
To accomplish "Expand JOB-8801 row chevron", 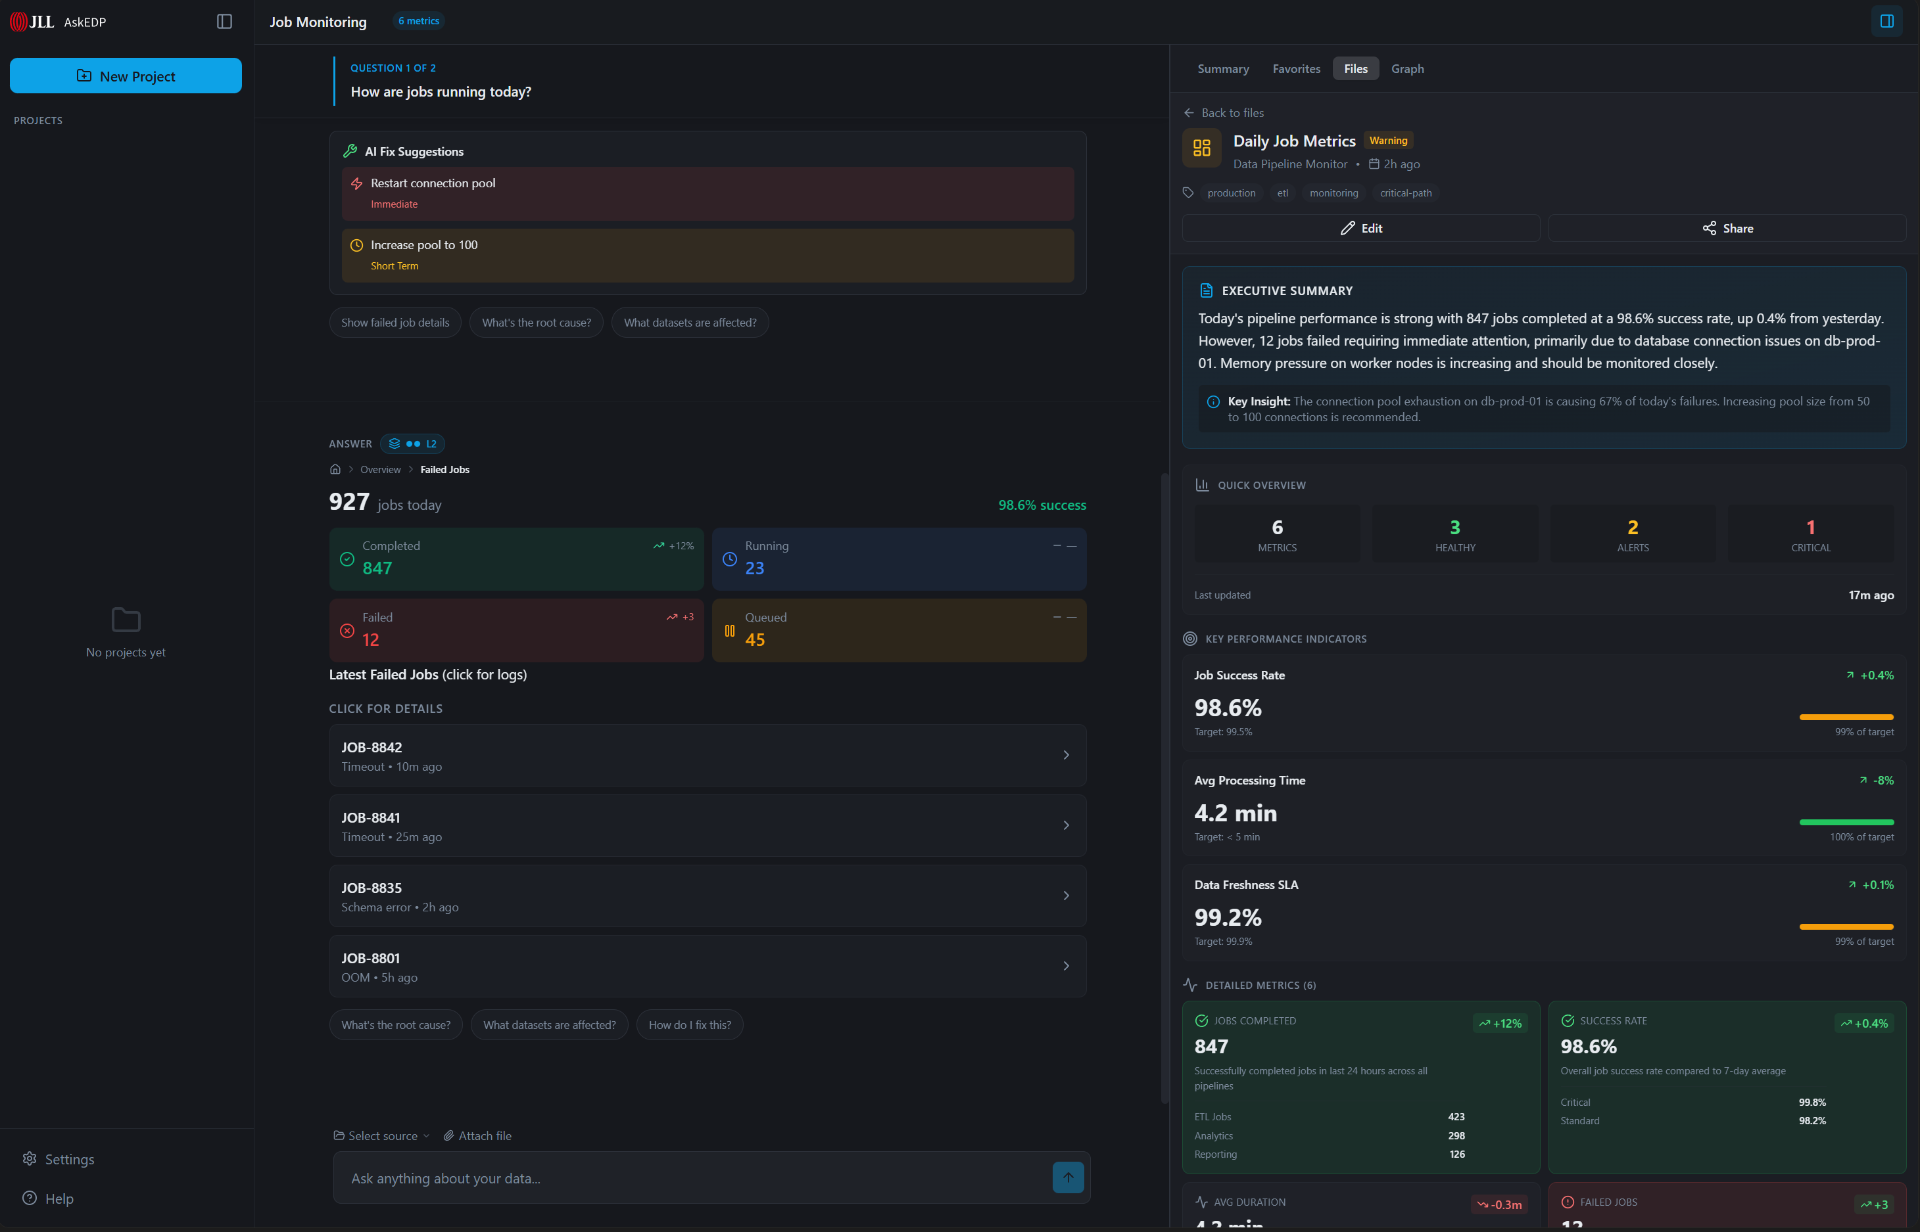I will tap(1066, 965).
